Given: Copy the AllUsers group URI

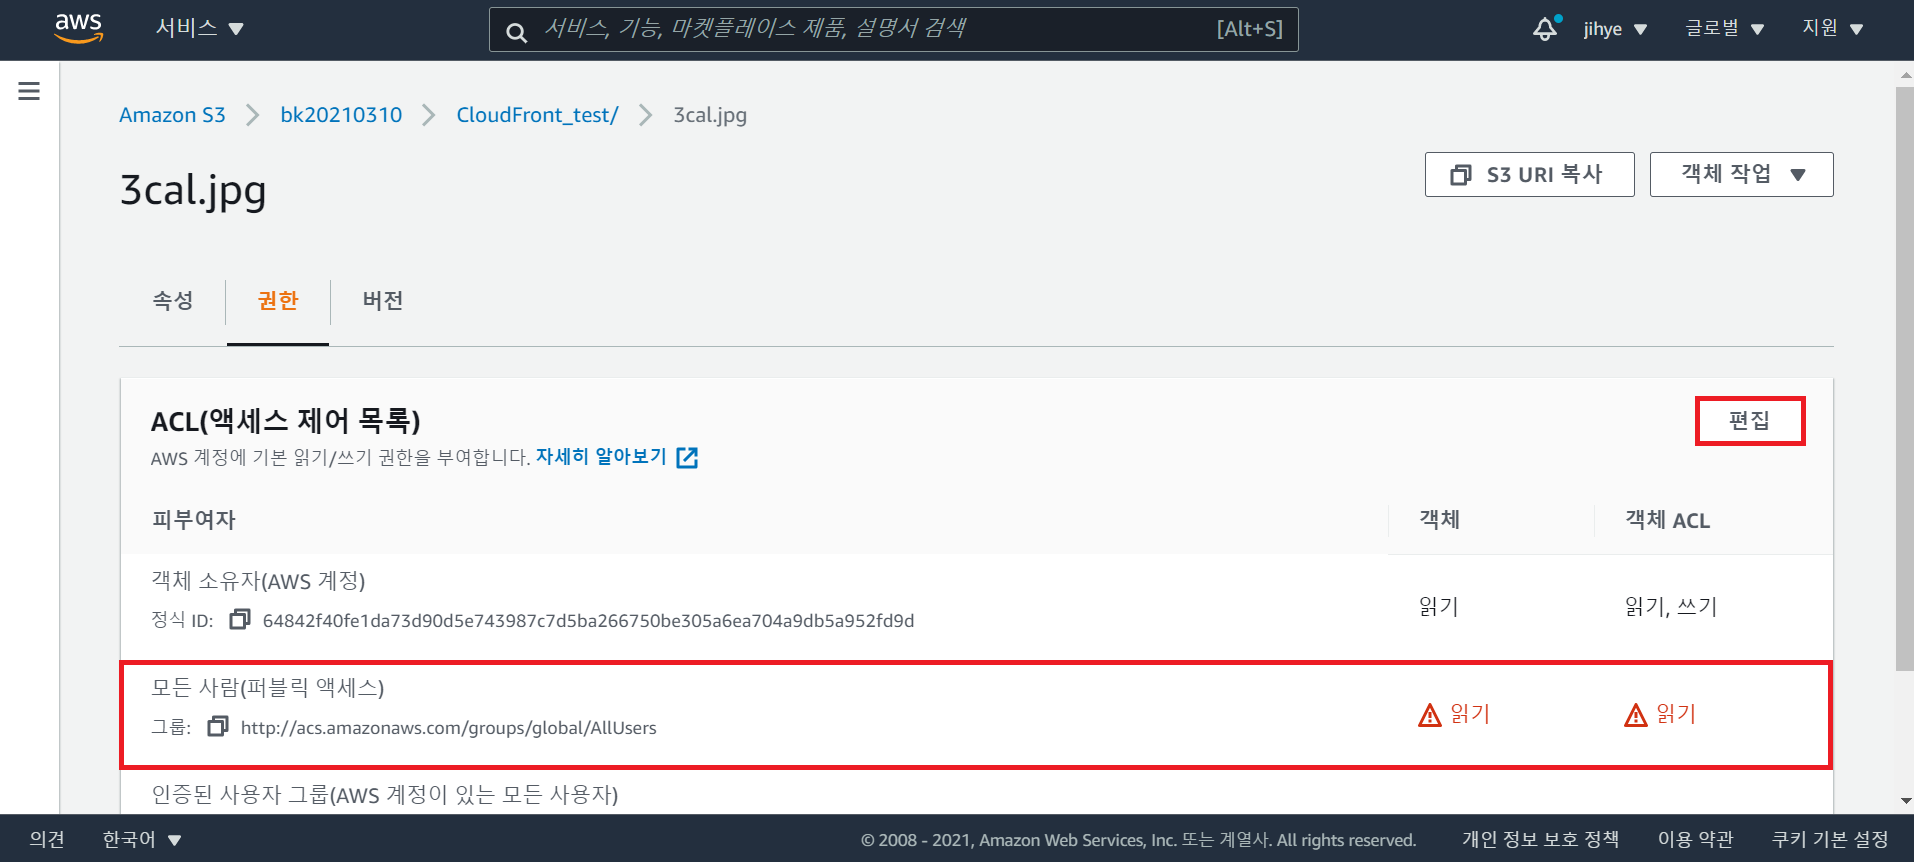Looking at the screenshot, I should 217,727.
